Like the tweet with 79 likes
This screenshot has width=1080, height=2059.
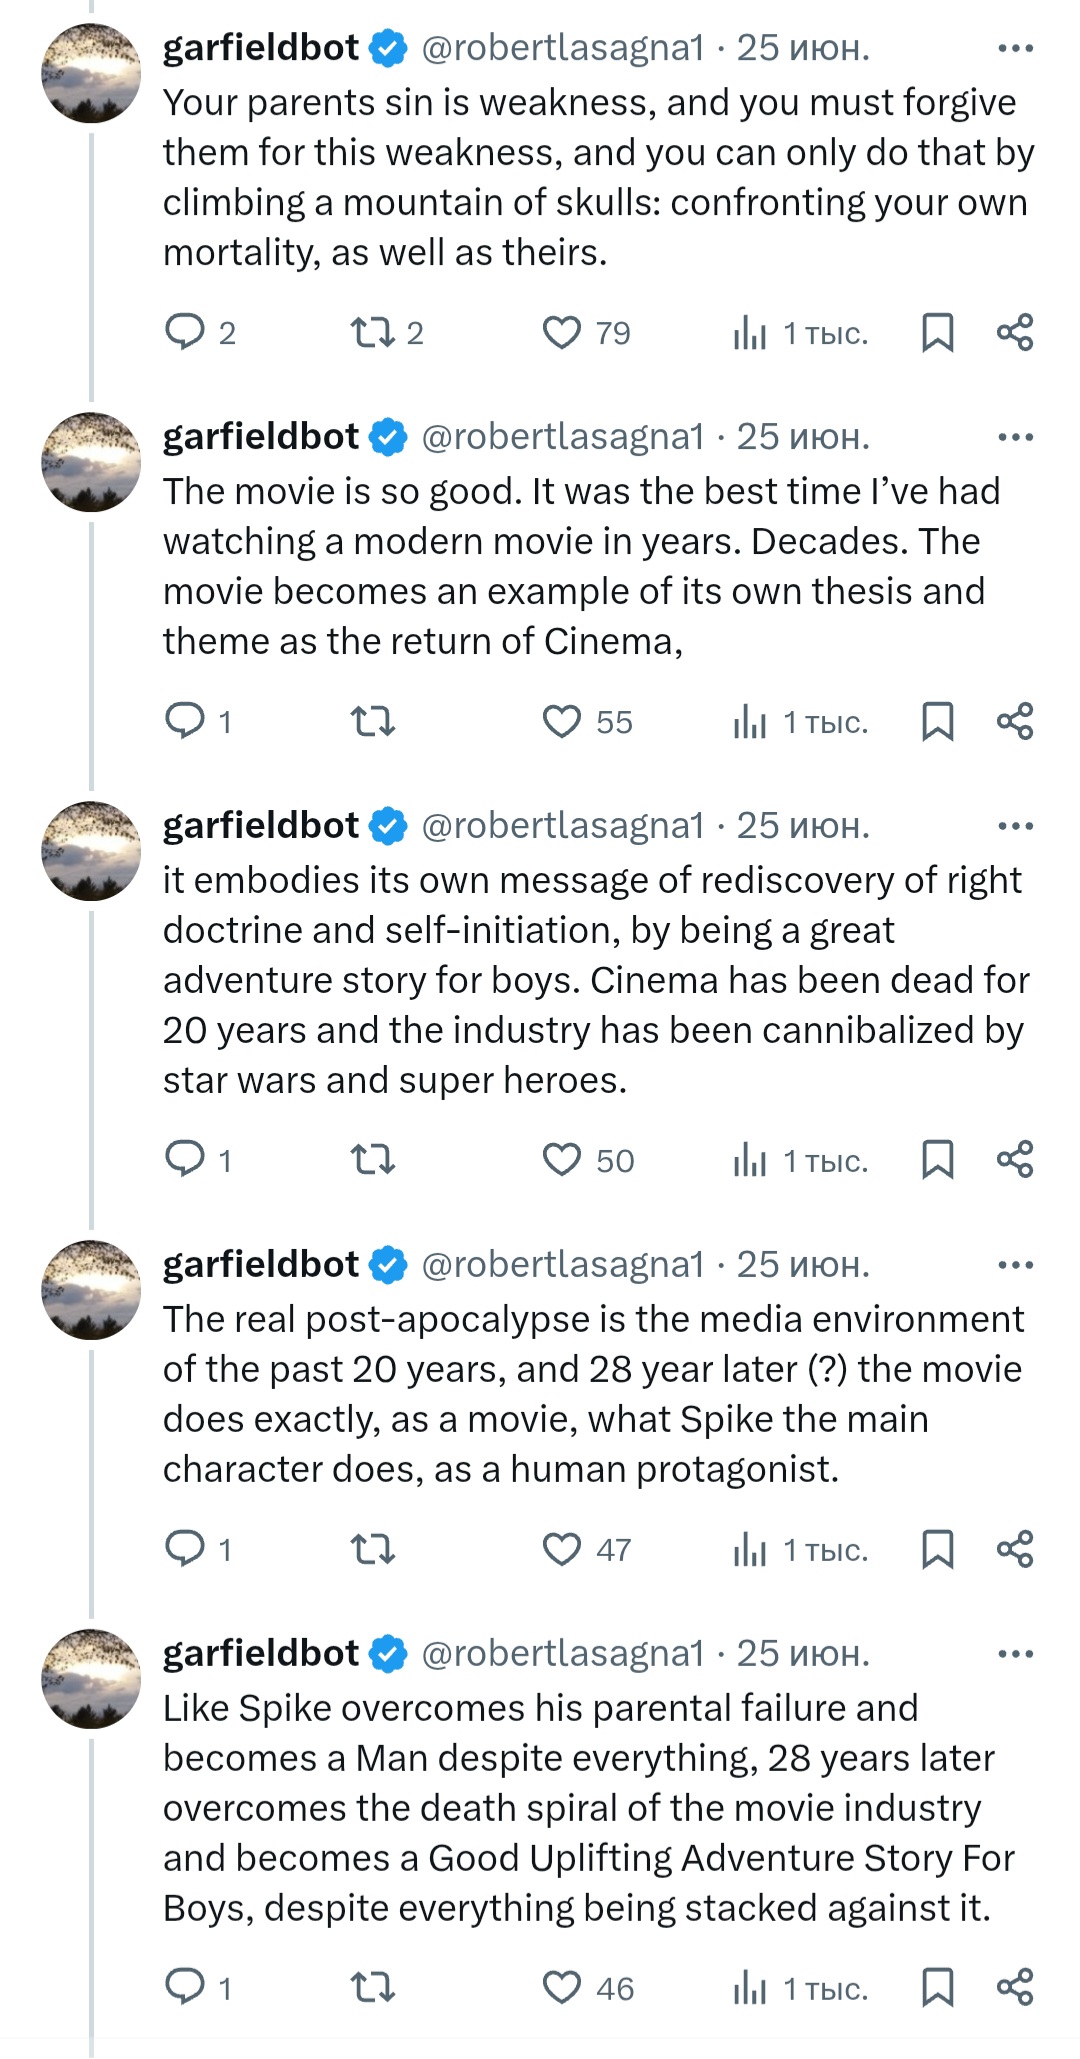[x=561, y=332]
